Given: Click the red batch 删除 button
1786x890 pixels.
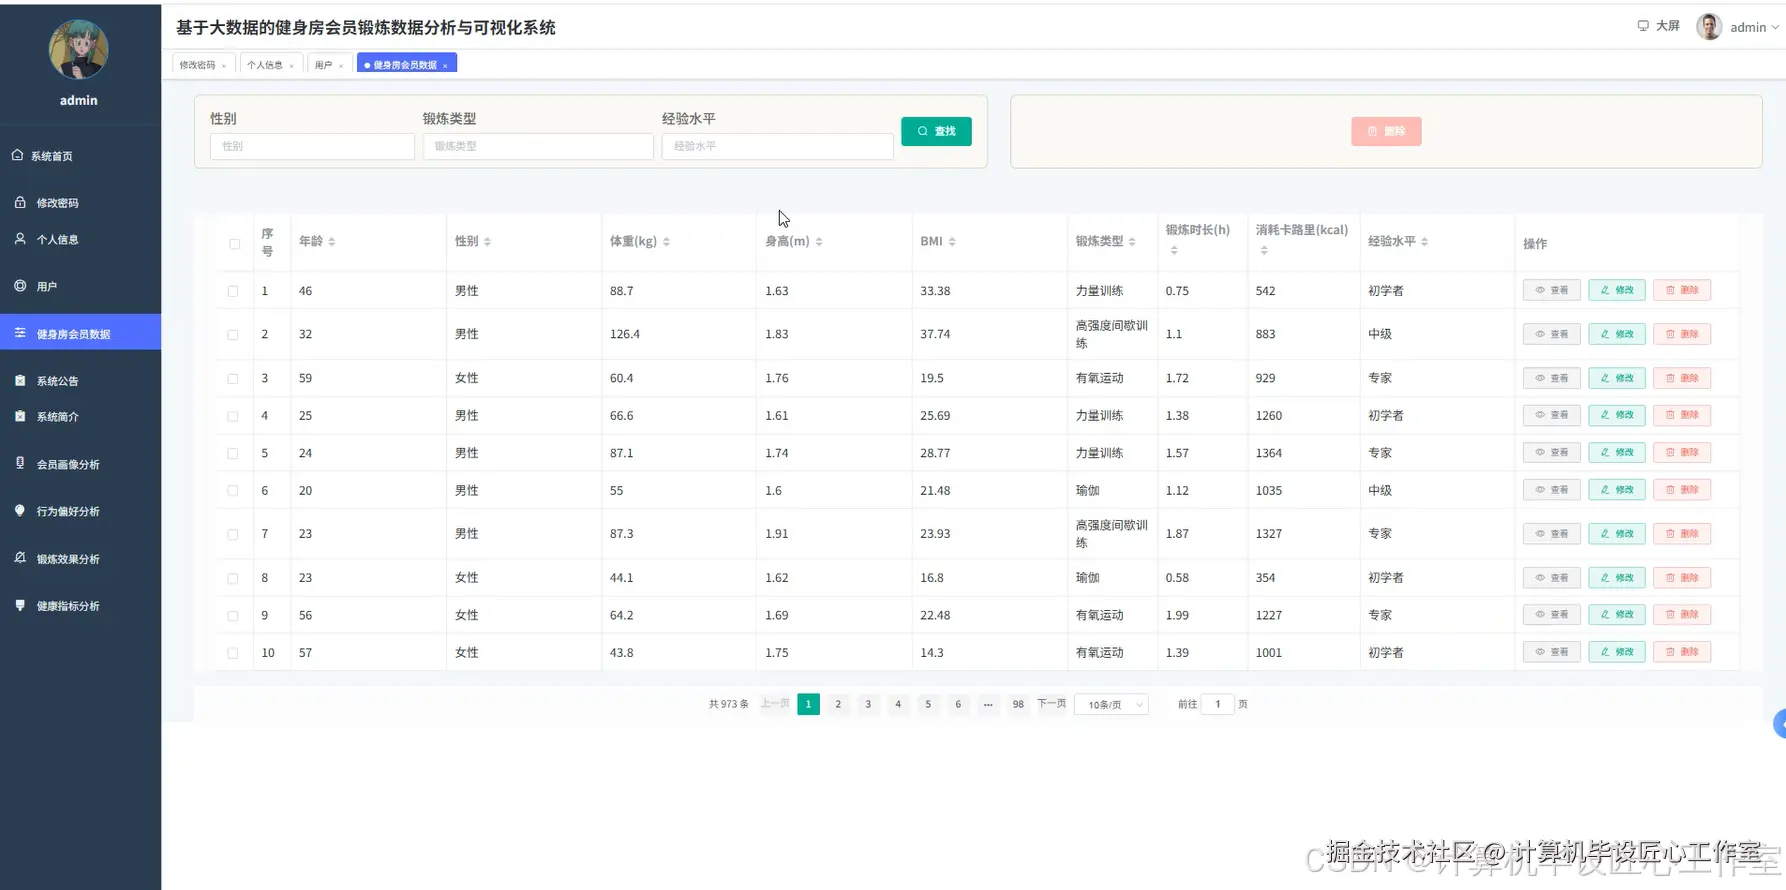Looking at the screenshot, I should point(1386,131).
